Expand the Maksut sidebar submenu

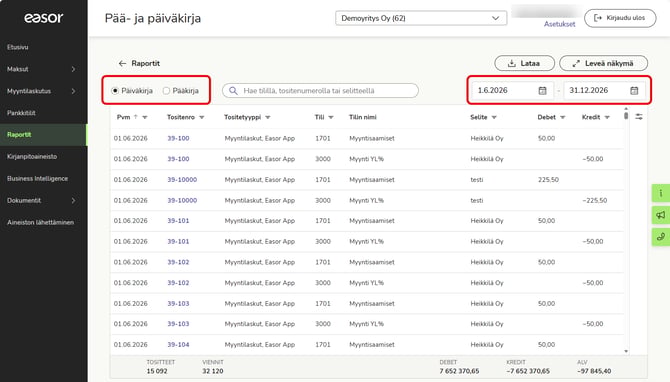point(73,69)
